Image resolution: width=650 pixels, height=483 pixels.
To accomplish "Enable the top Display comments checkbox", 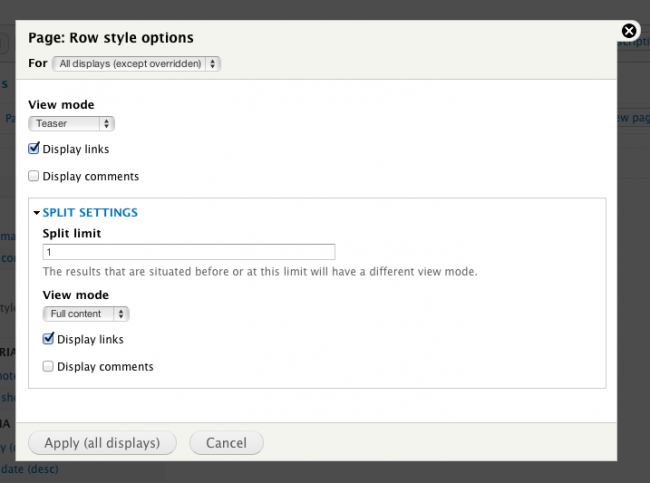I will point(35,177).
